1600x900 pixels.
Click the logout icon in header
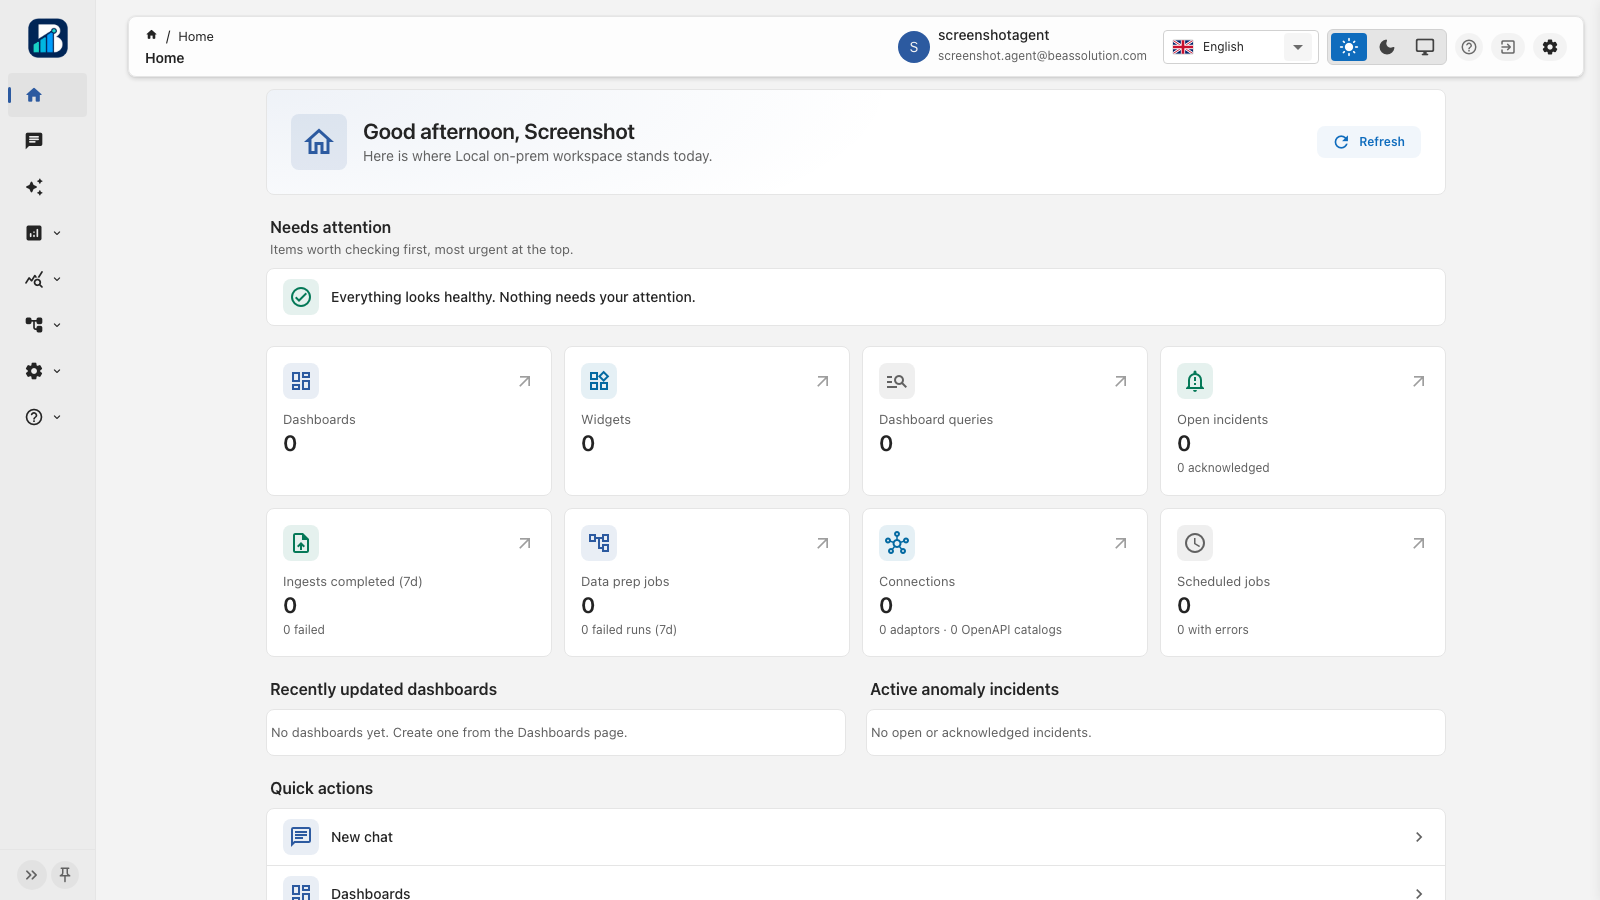click(x=1508, y=47)
